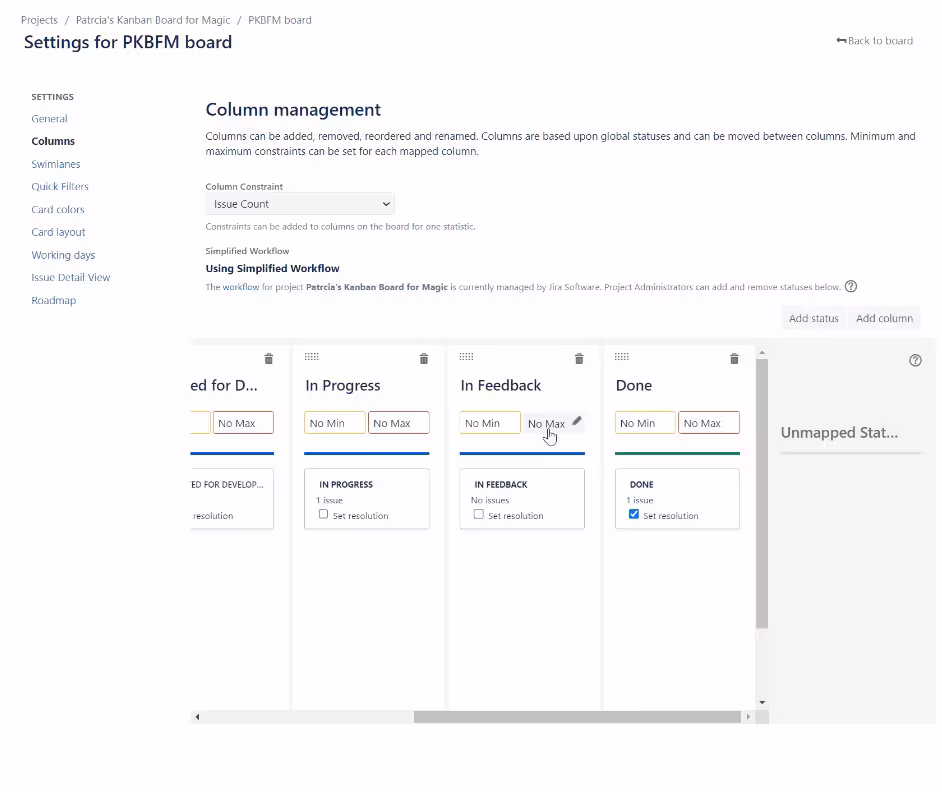Click the drag handle of Done column
Image resolution: width=942 pixels, height=792 pixels.
point(621,357)
